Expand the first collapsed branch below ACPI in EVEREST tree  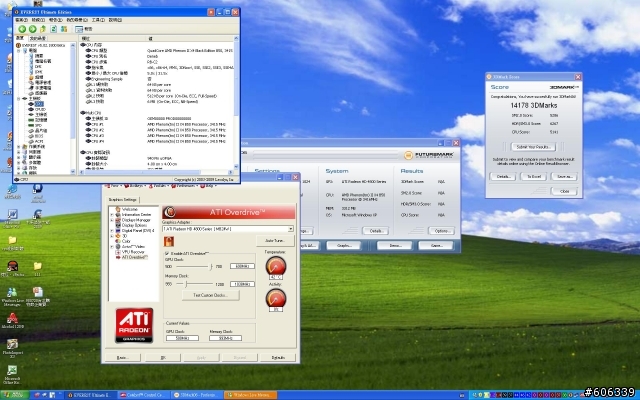click(18, 147)
